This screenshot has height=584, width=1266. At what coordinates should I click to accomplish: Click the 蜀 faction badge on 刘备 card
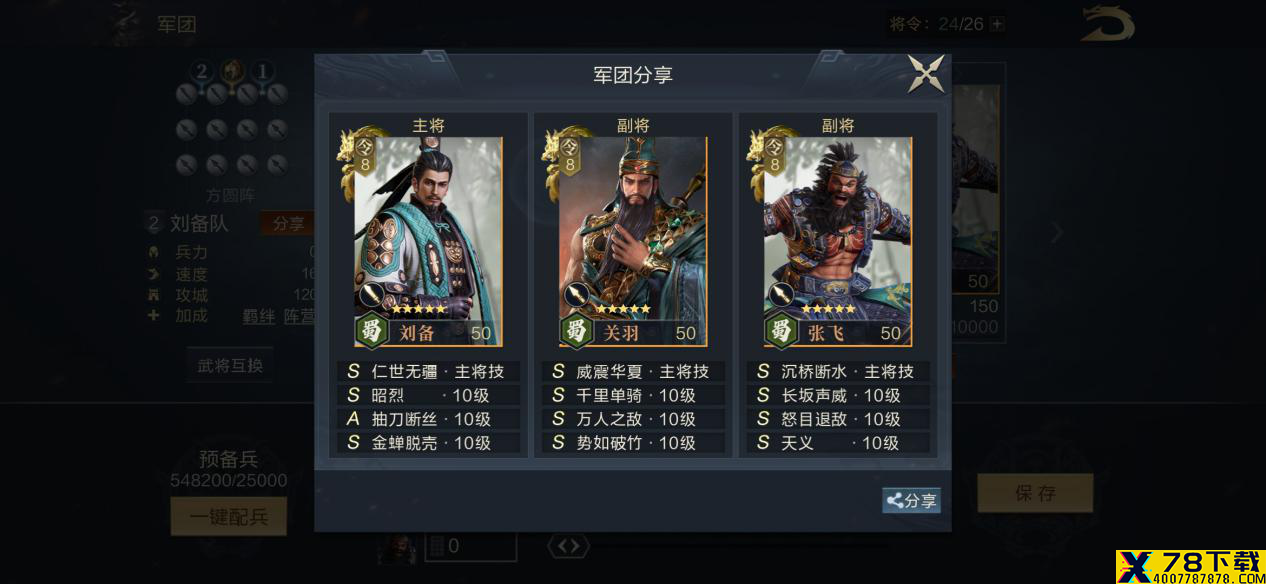[x=373, y=331]
